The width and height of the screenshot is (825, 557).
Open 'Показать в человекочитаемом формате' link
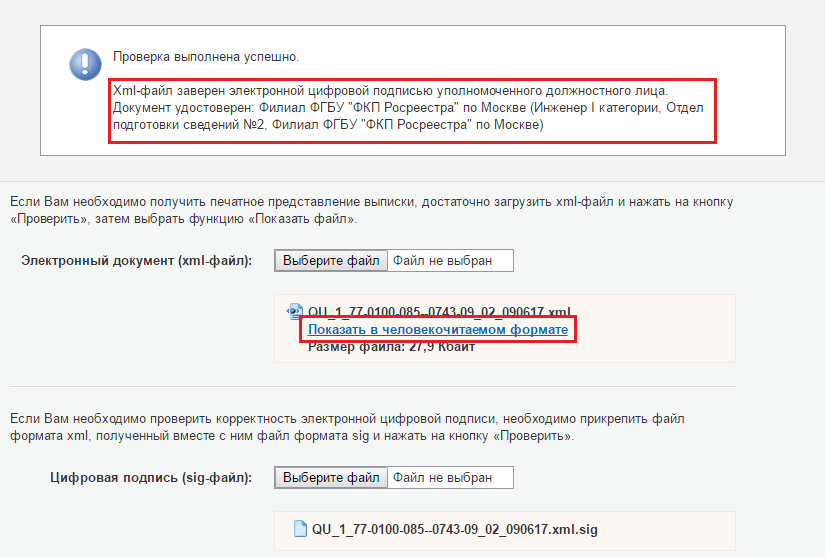[x=438, y=330]
